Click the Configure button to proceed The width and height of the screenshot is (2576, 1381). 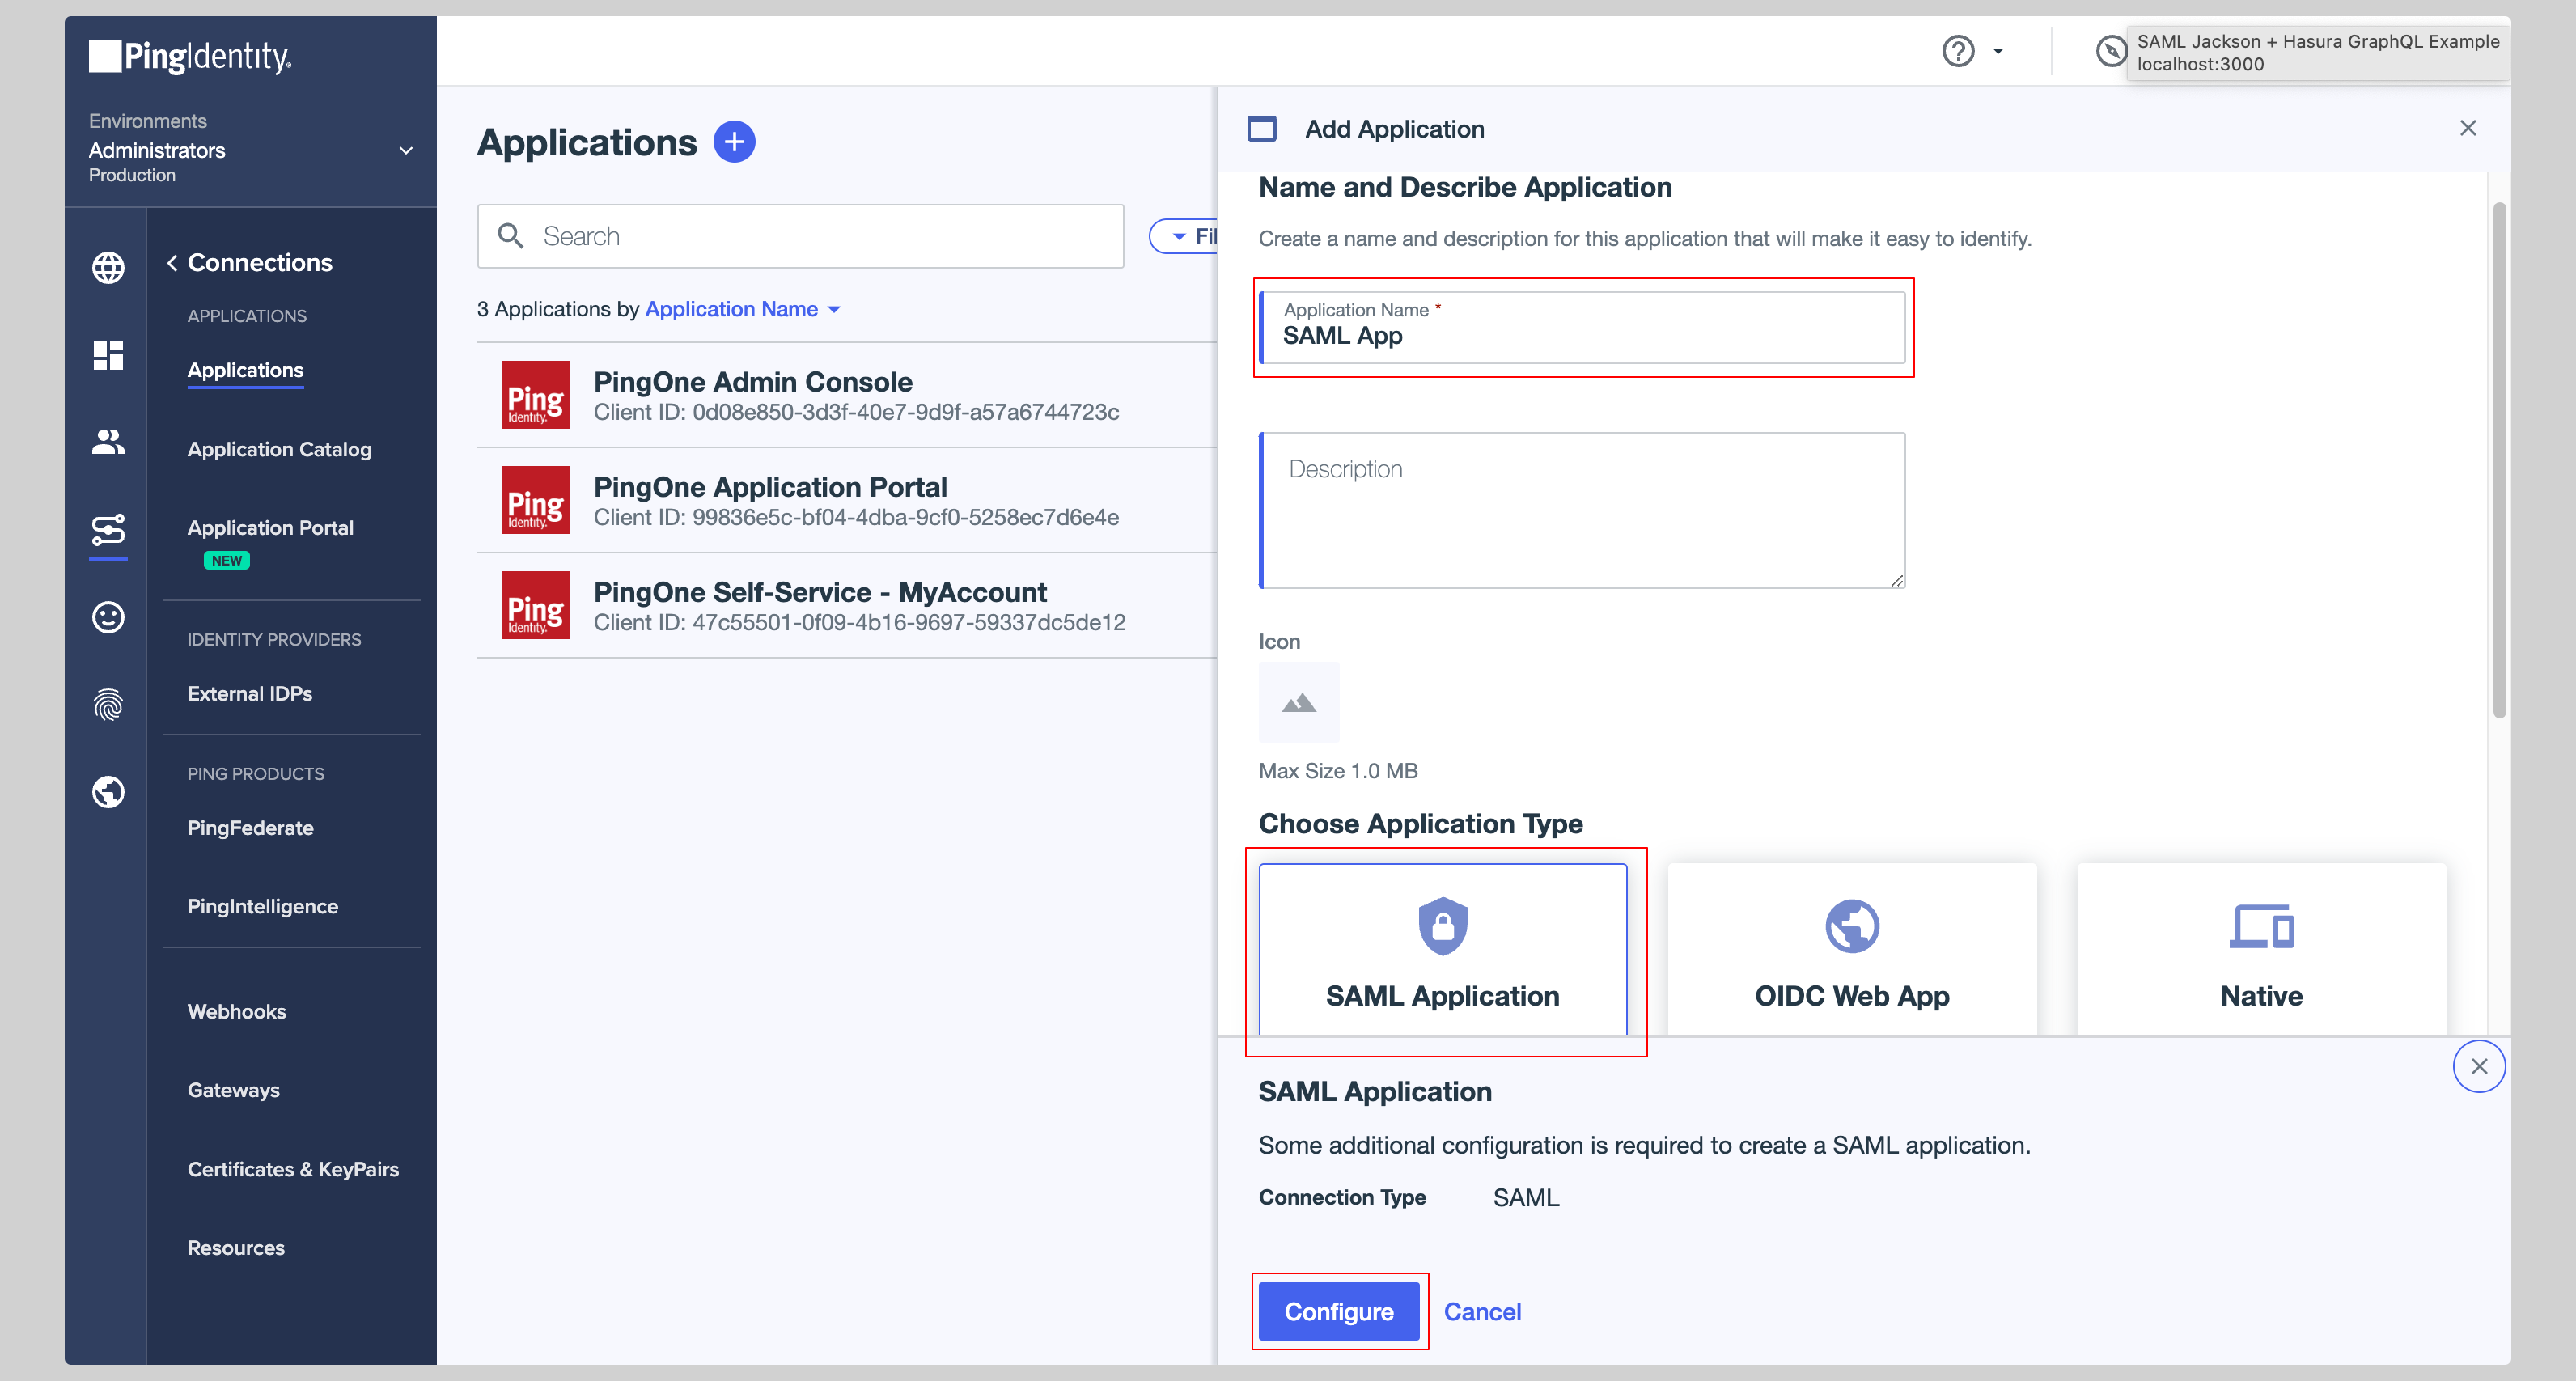(x=1341, y=1311)
